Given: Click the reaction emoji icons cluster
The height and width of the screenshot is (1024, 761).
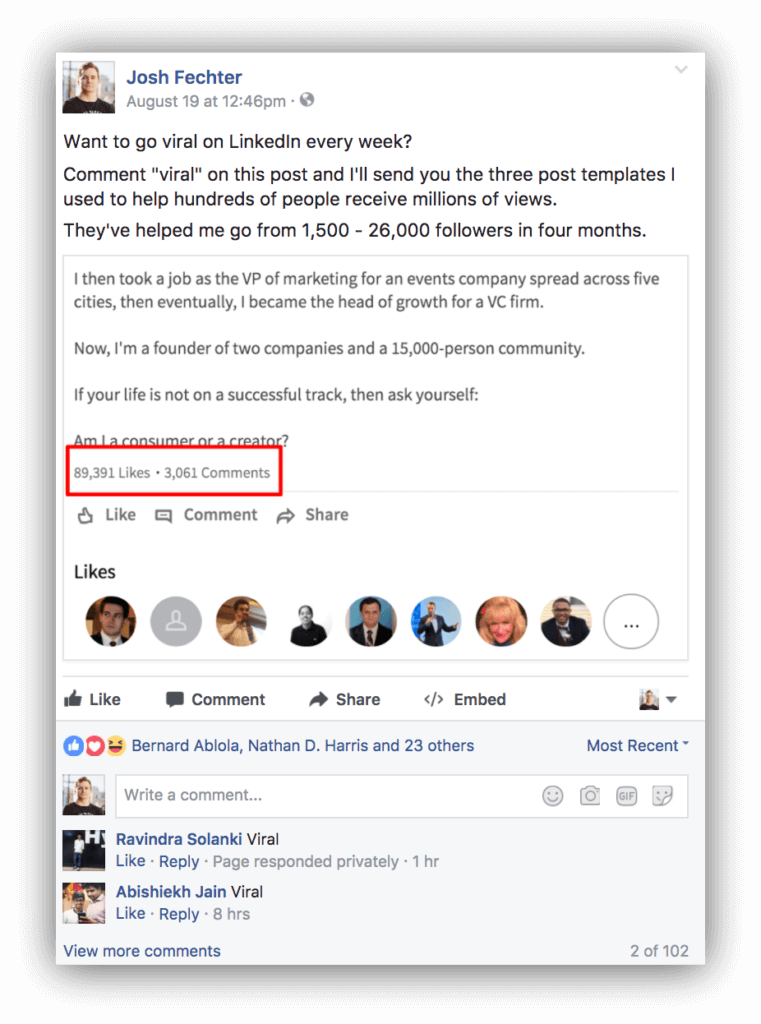Looking at the screenshot, I should point(95,745).
